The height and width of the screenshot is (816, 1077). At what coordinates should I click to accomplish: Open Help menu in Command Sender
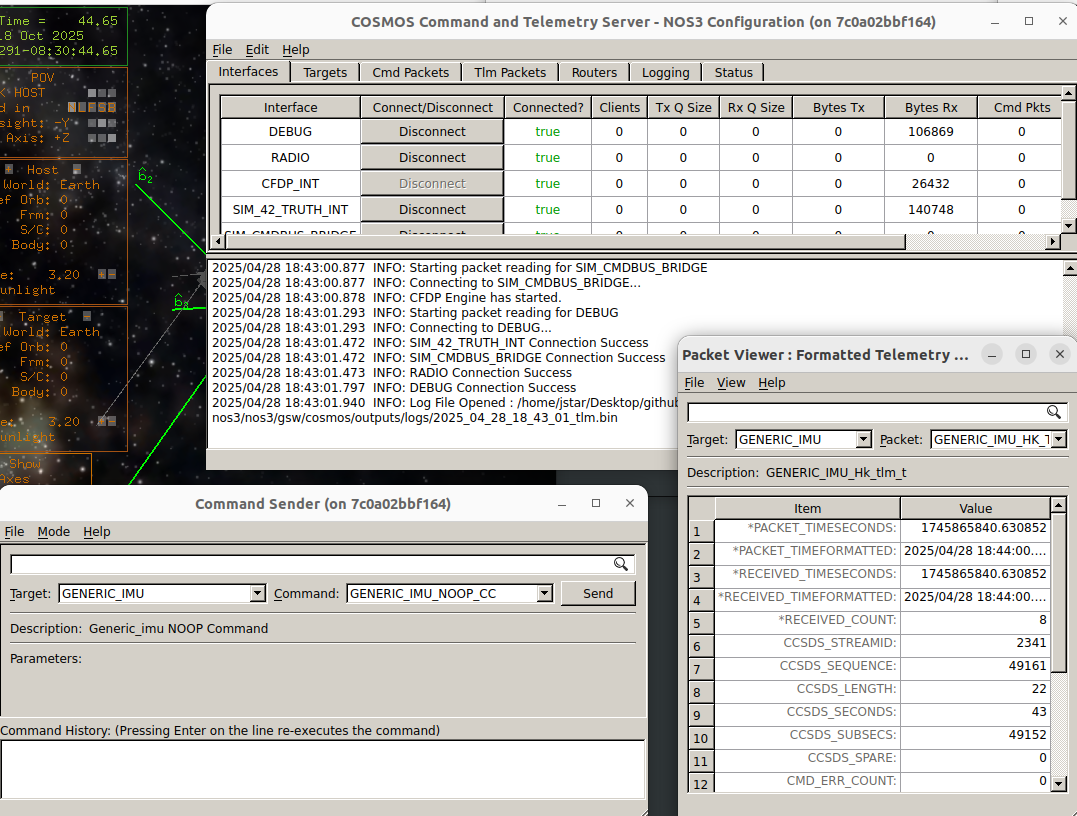[96, 532]
